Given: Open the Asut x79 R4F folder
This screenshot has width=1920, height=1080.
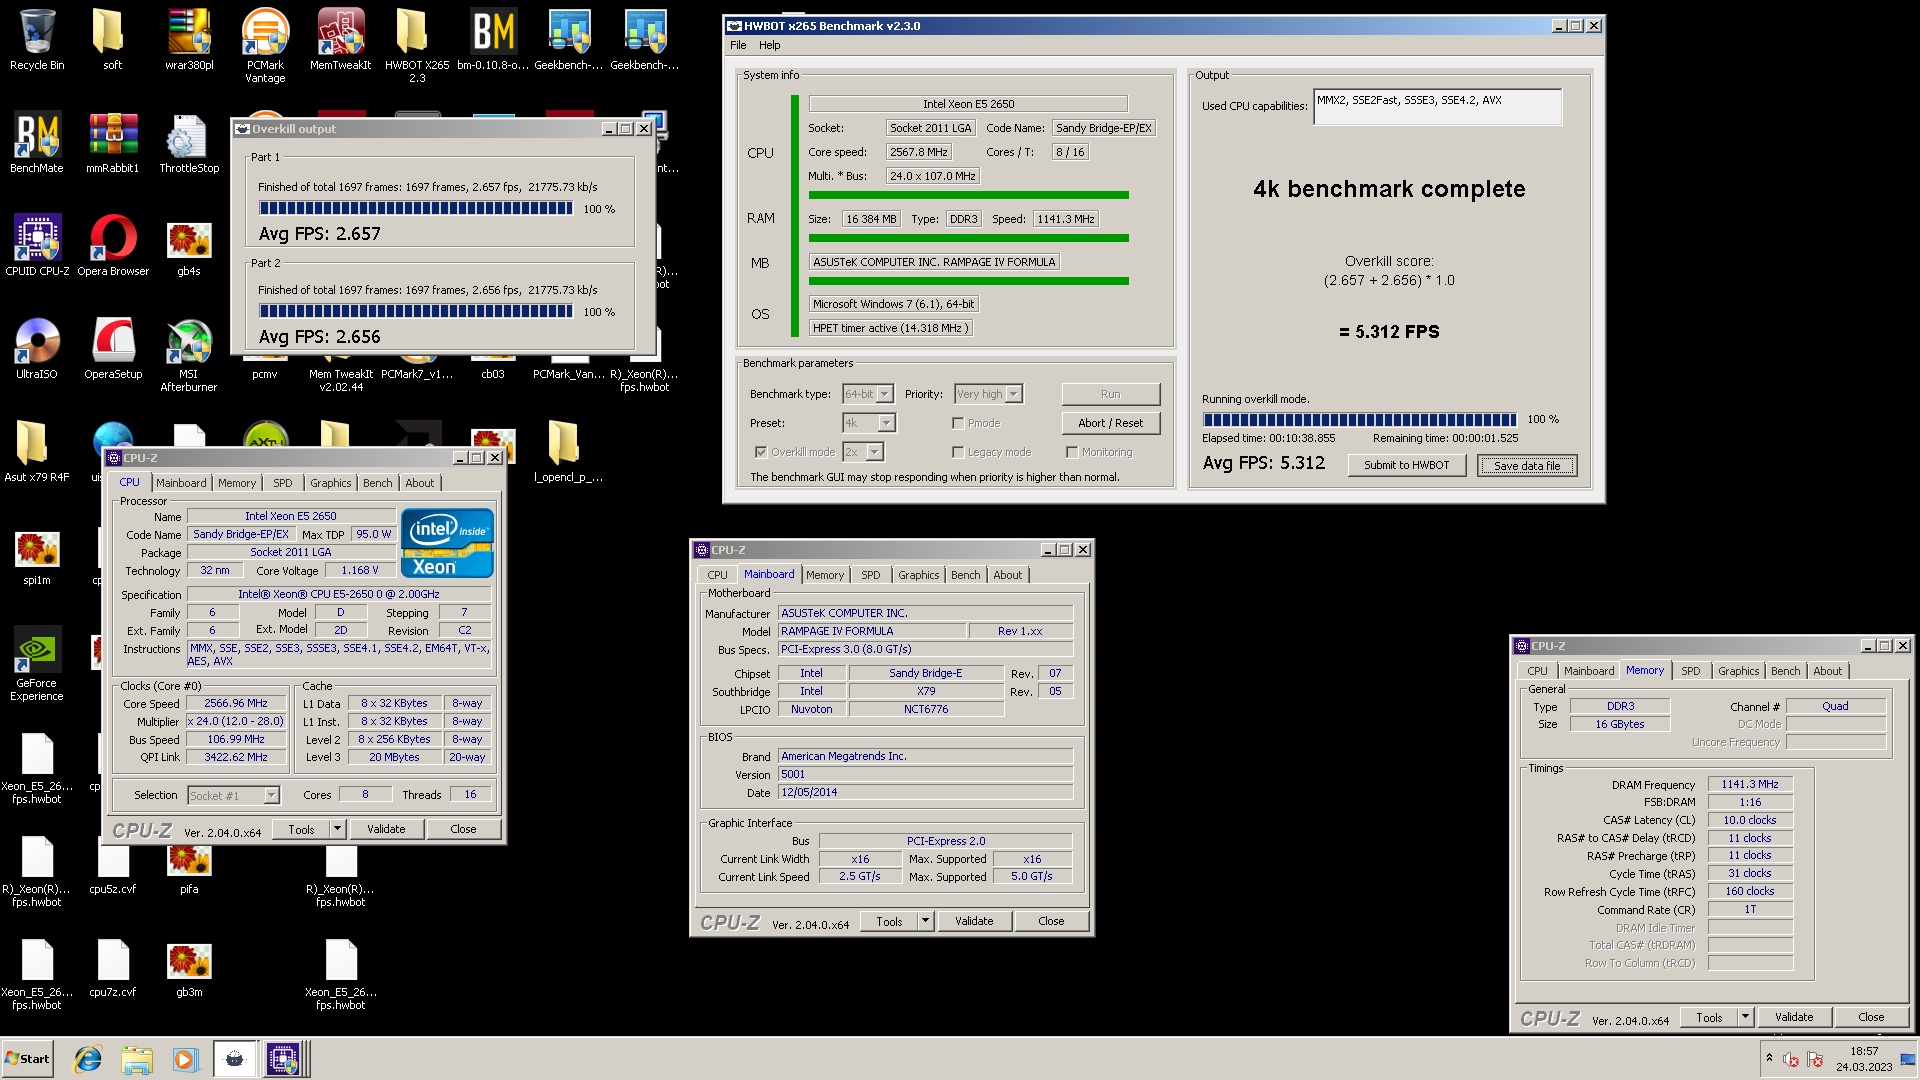Looking at the screenshot, I should coord(37,452).
